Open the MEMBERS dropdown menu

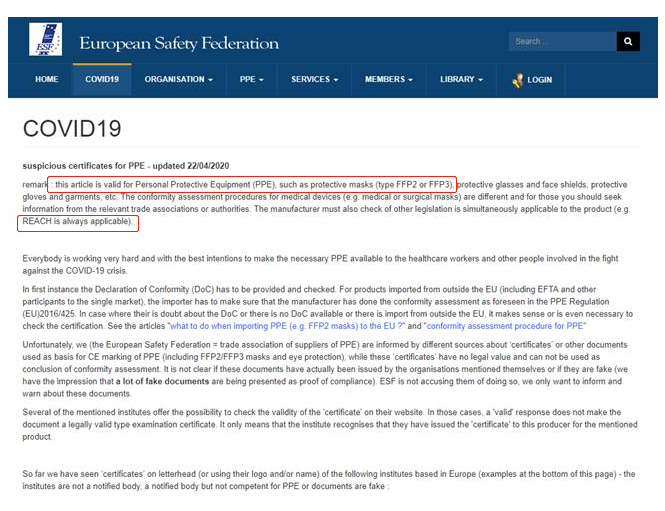coord(389,80)
